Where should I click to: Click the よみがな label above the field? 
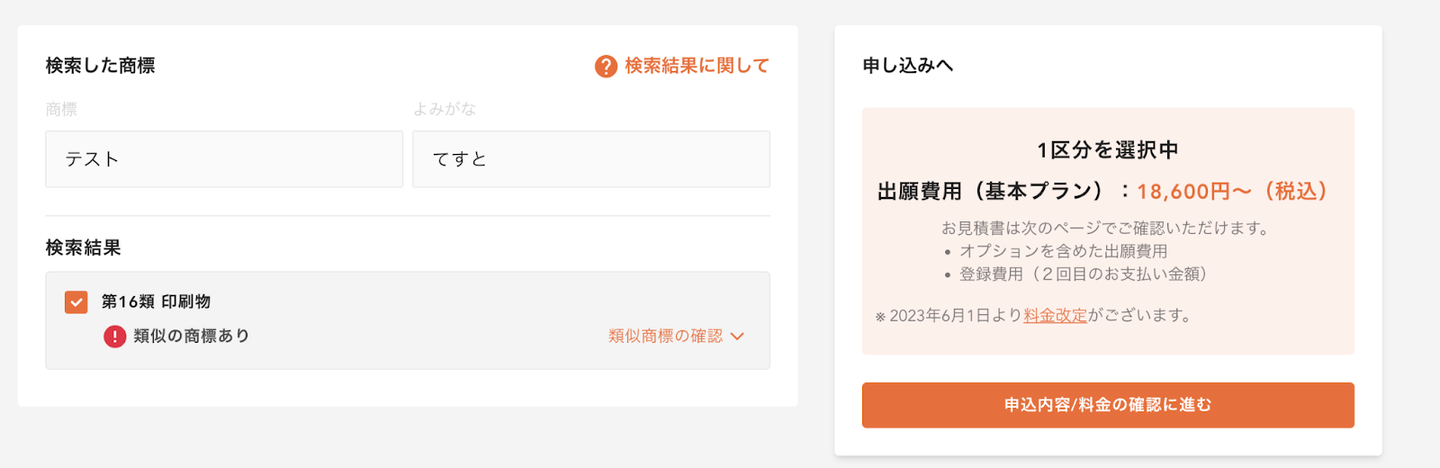pyautogui.click(x=441, y=109)
